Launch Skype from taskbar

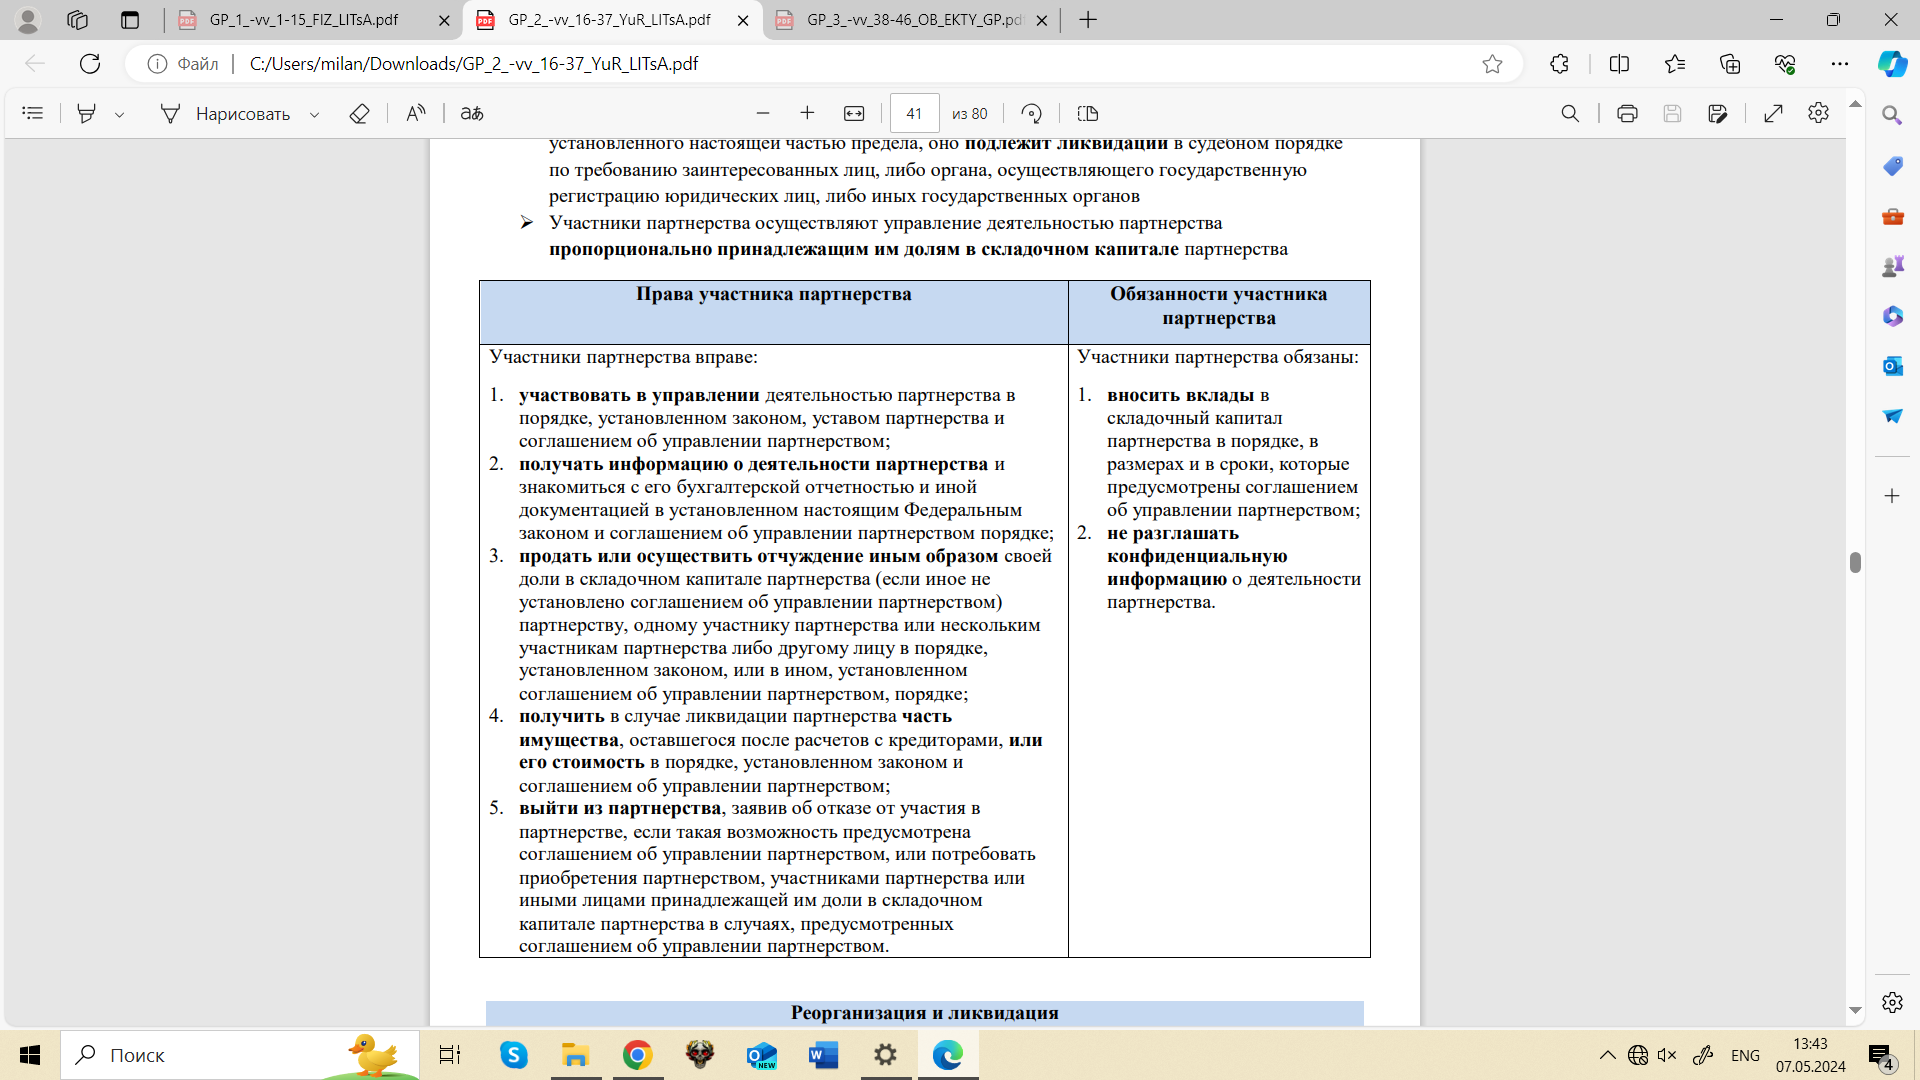[x=514, y=1055]
